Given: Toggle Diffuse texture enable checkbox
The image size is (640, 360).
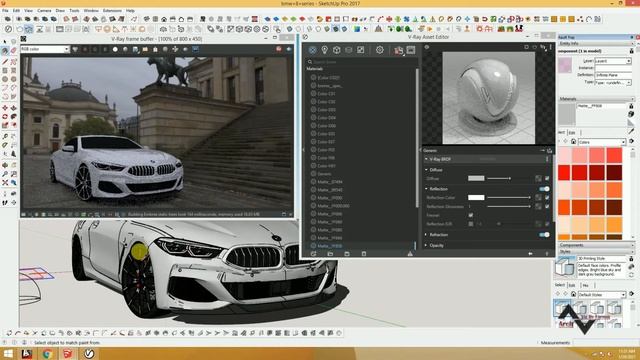Looking at the screenshot, I should click(547, 178).
